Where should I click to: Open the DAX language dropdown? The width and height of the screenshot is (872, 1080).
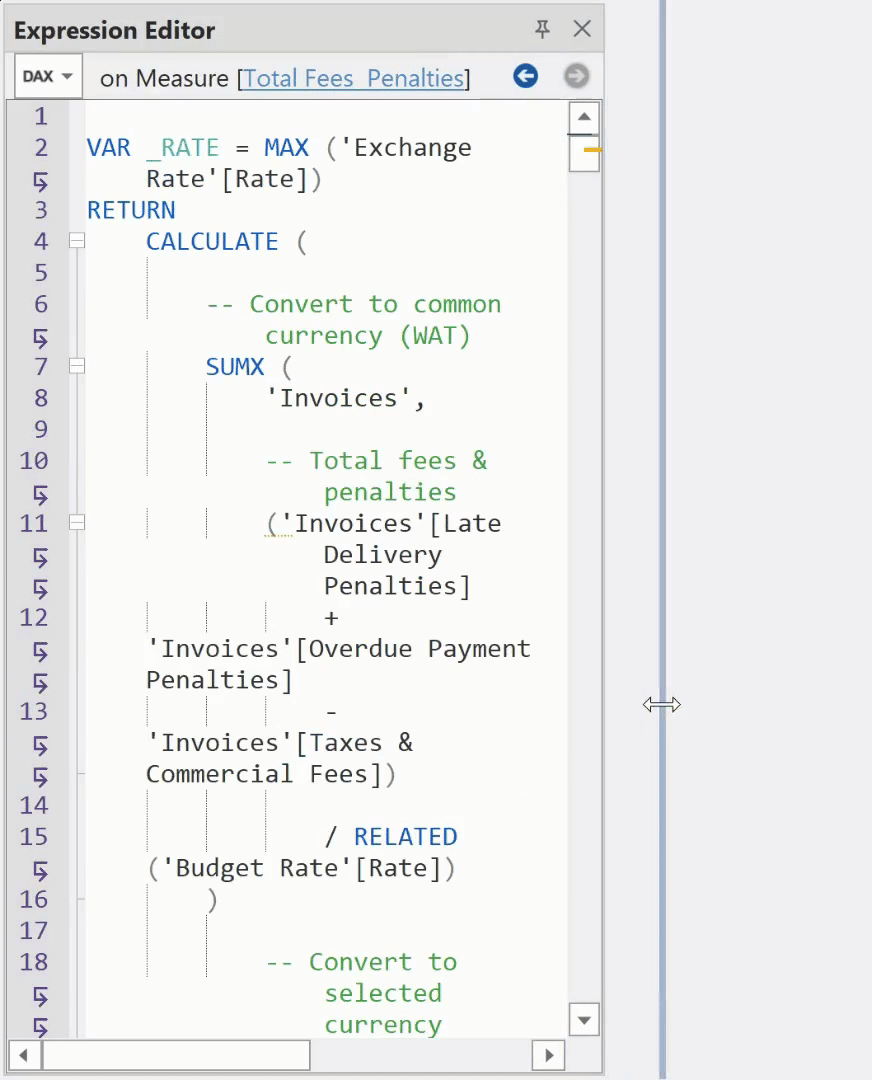point(48,76)
